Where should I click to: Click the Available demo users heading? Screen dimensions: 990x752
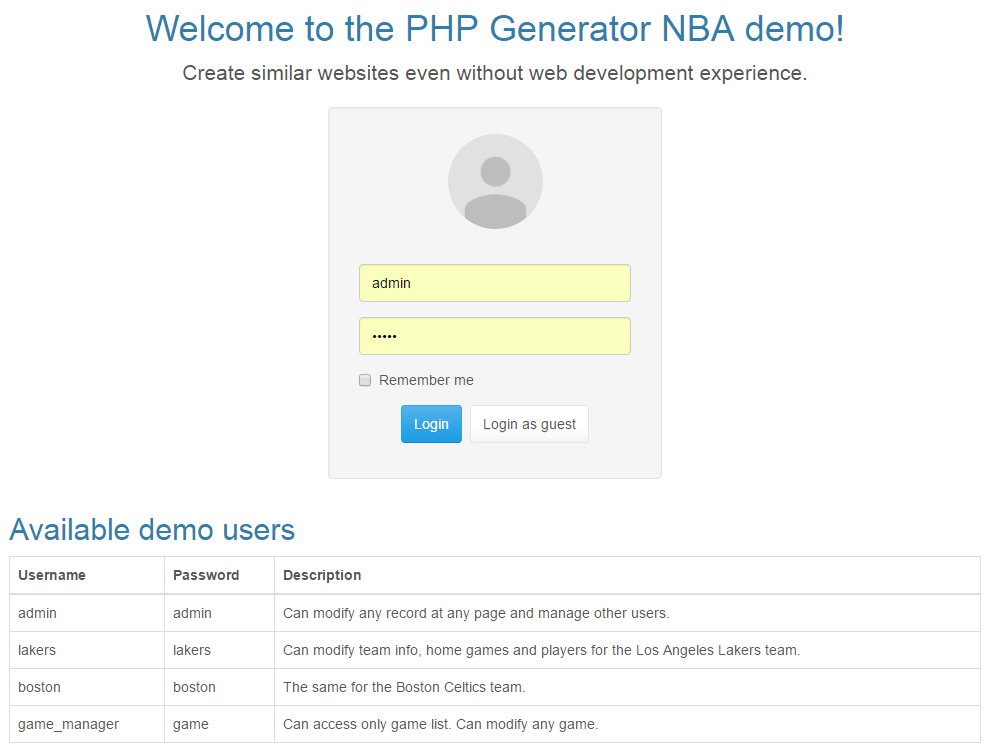[152, 529]
